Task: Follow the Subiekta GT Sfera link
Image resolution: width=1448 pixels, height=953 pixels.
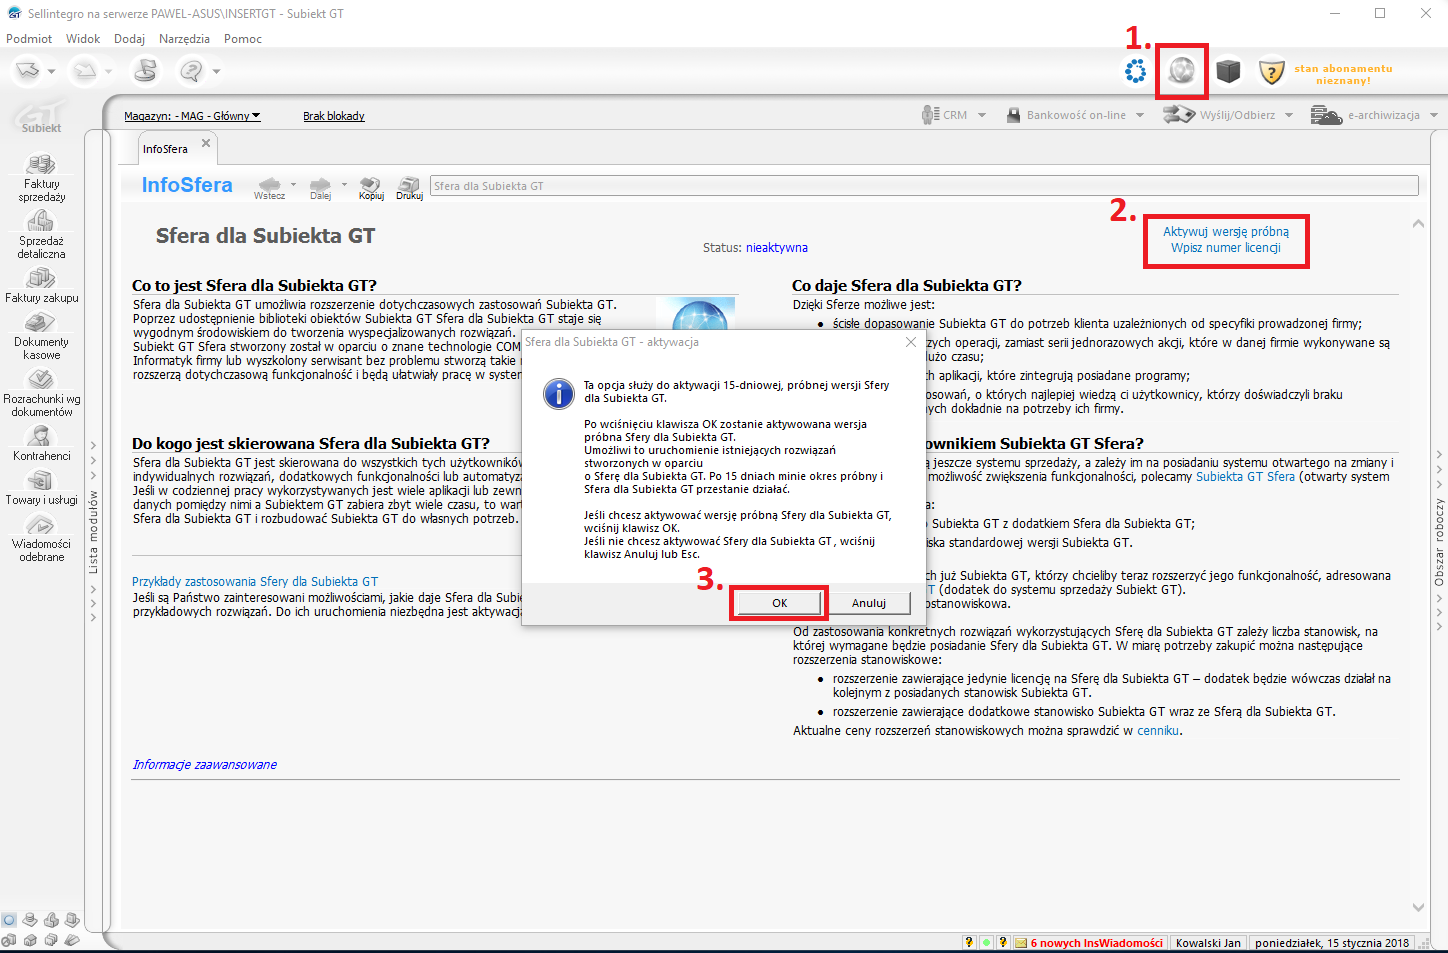Action: 1245,477
